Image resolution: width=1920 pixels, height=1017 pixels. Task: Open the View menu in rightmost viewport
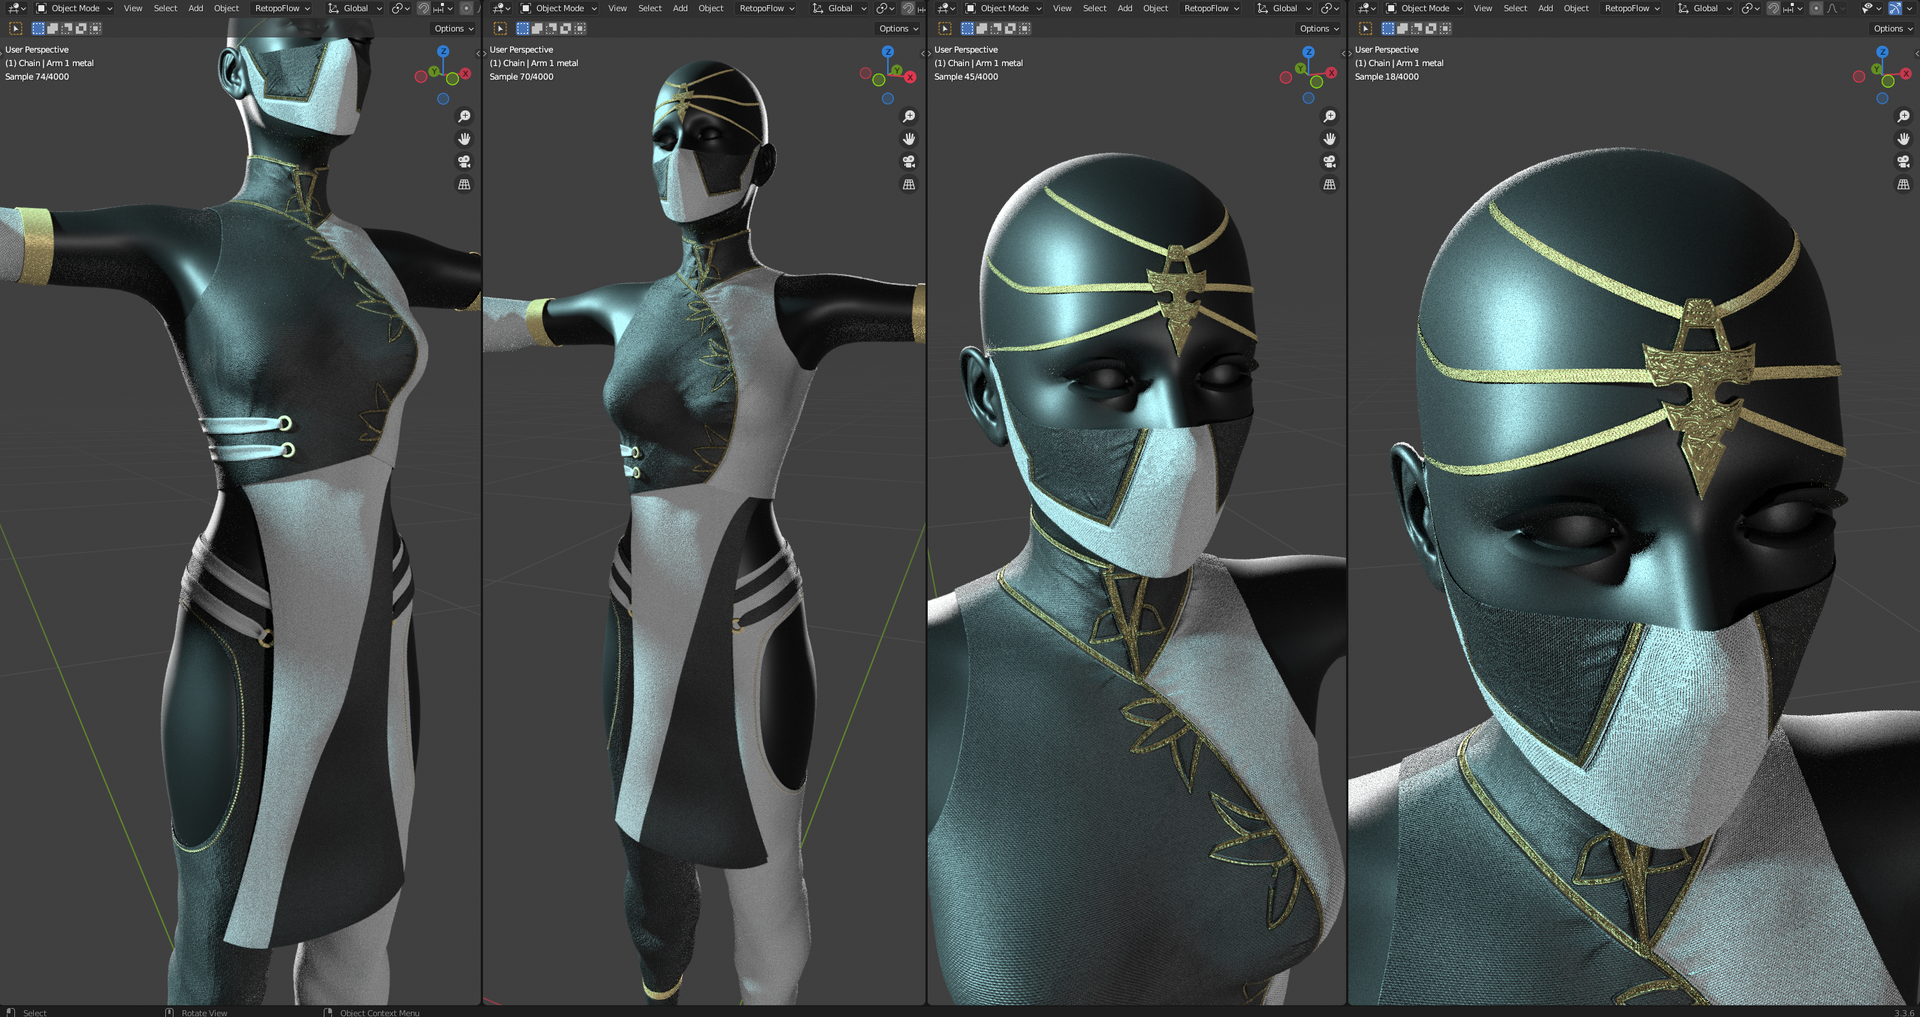[x=1482, y=8]
